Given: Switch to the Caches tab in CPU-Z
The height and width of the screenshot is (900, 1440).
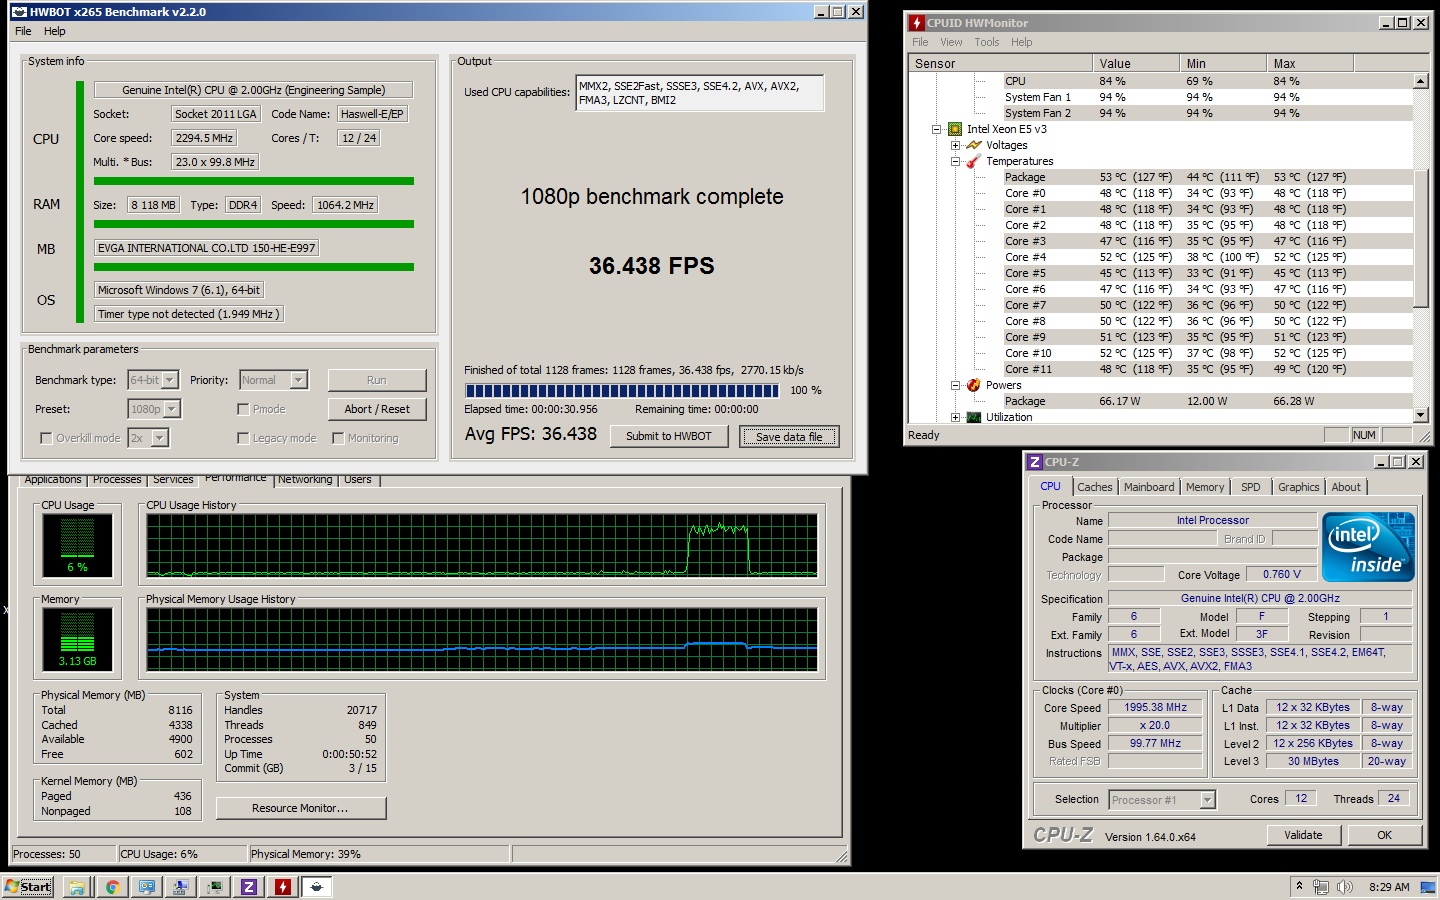Looking at the screenshot, I should pos(1094,487).
